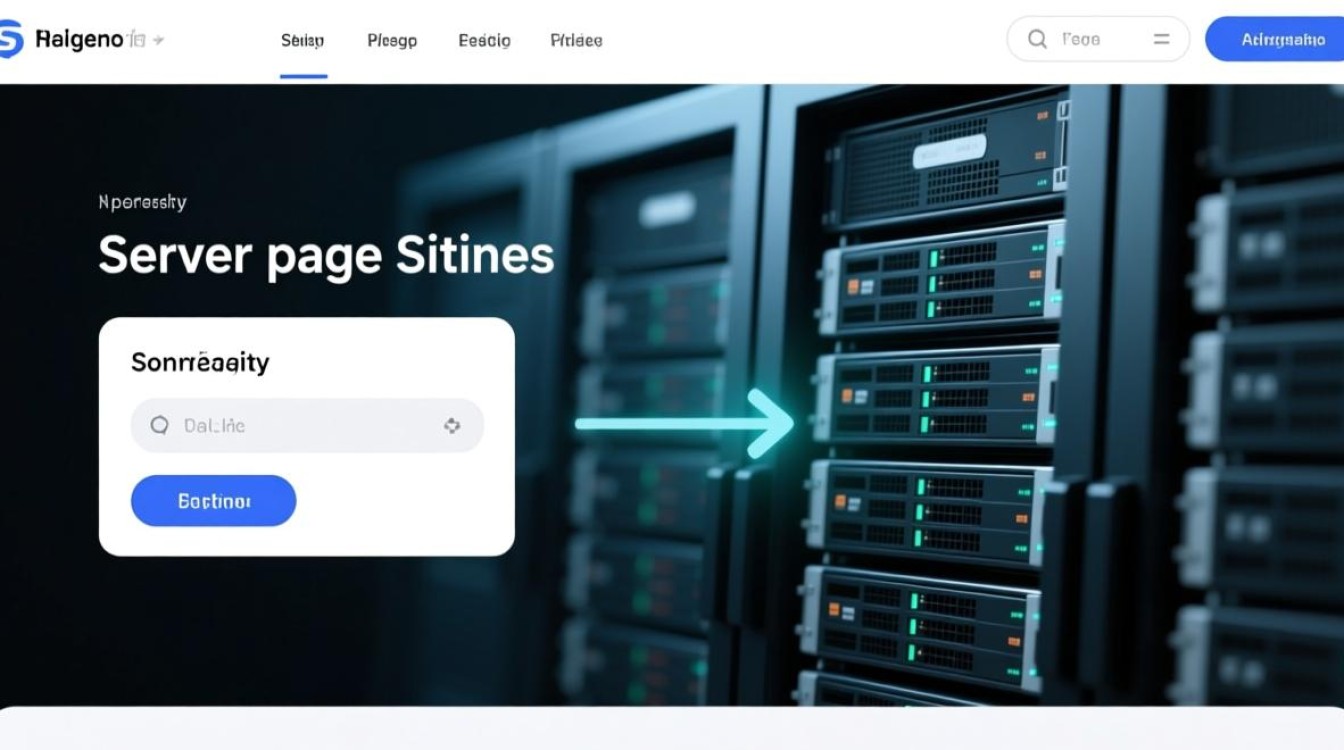Switch to the Pleagp navigation tab

point(392,41)
